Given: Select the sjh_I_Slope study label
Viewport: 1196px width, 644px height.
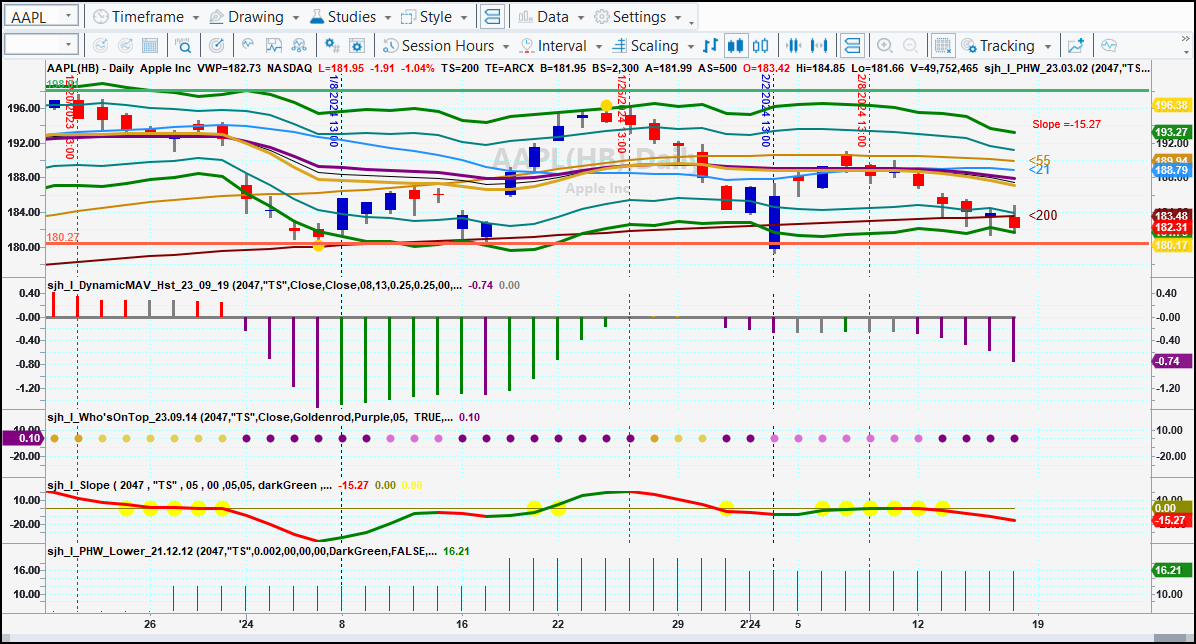Looking at the screenshot, I should (189, 485).
